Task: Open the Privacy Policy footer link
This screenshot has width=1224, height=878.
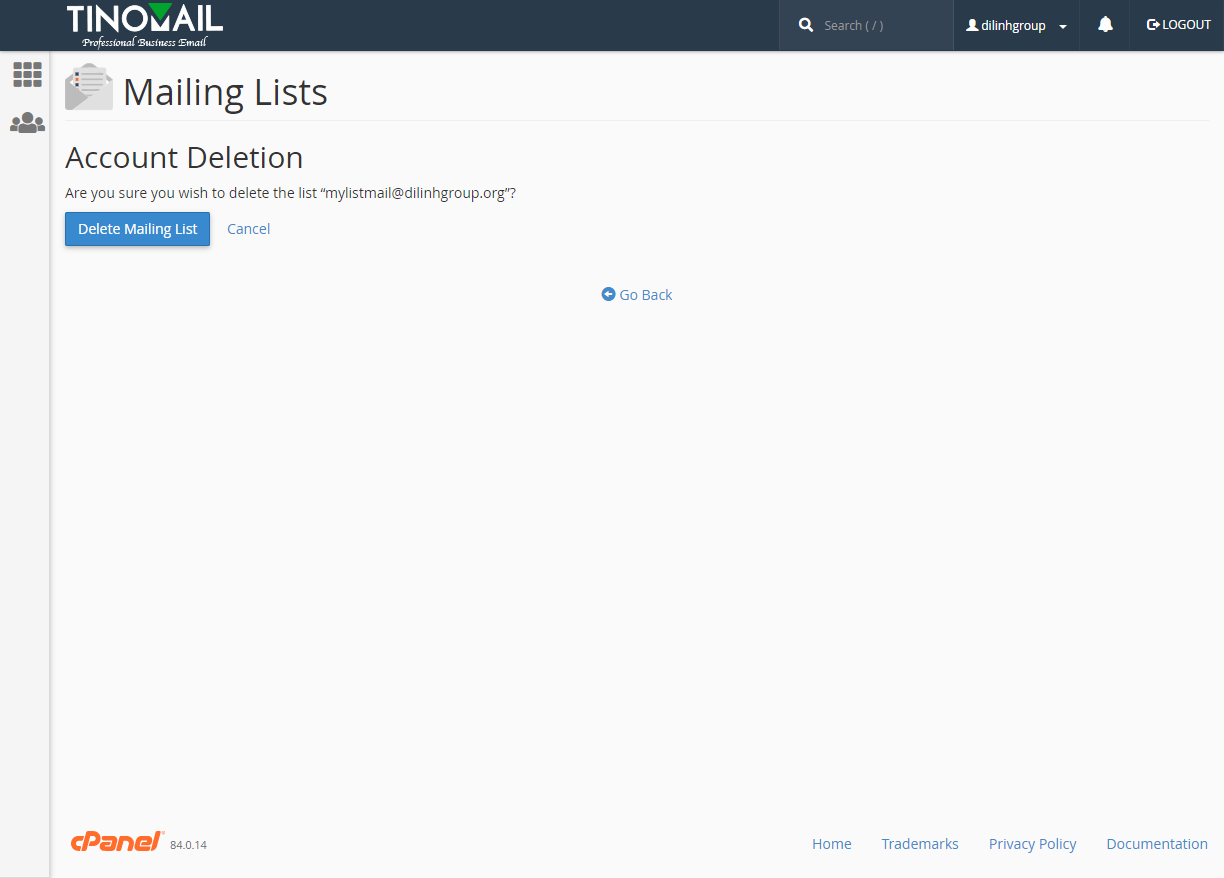Action: coord(1033,844)
